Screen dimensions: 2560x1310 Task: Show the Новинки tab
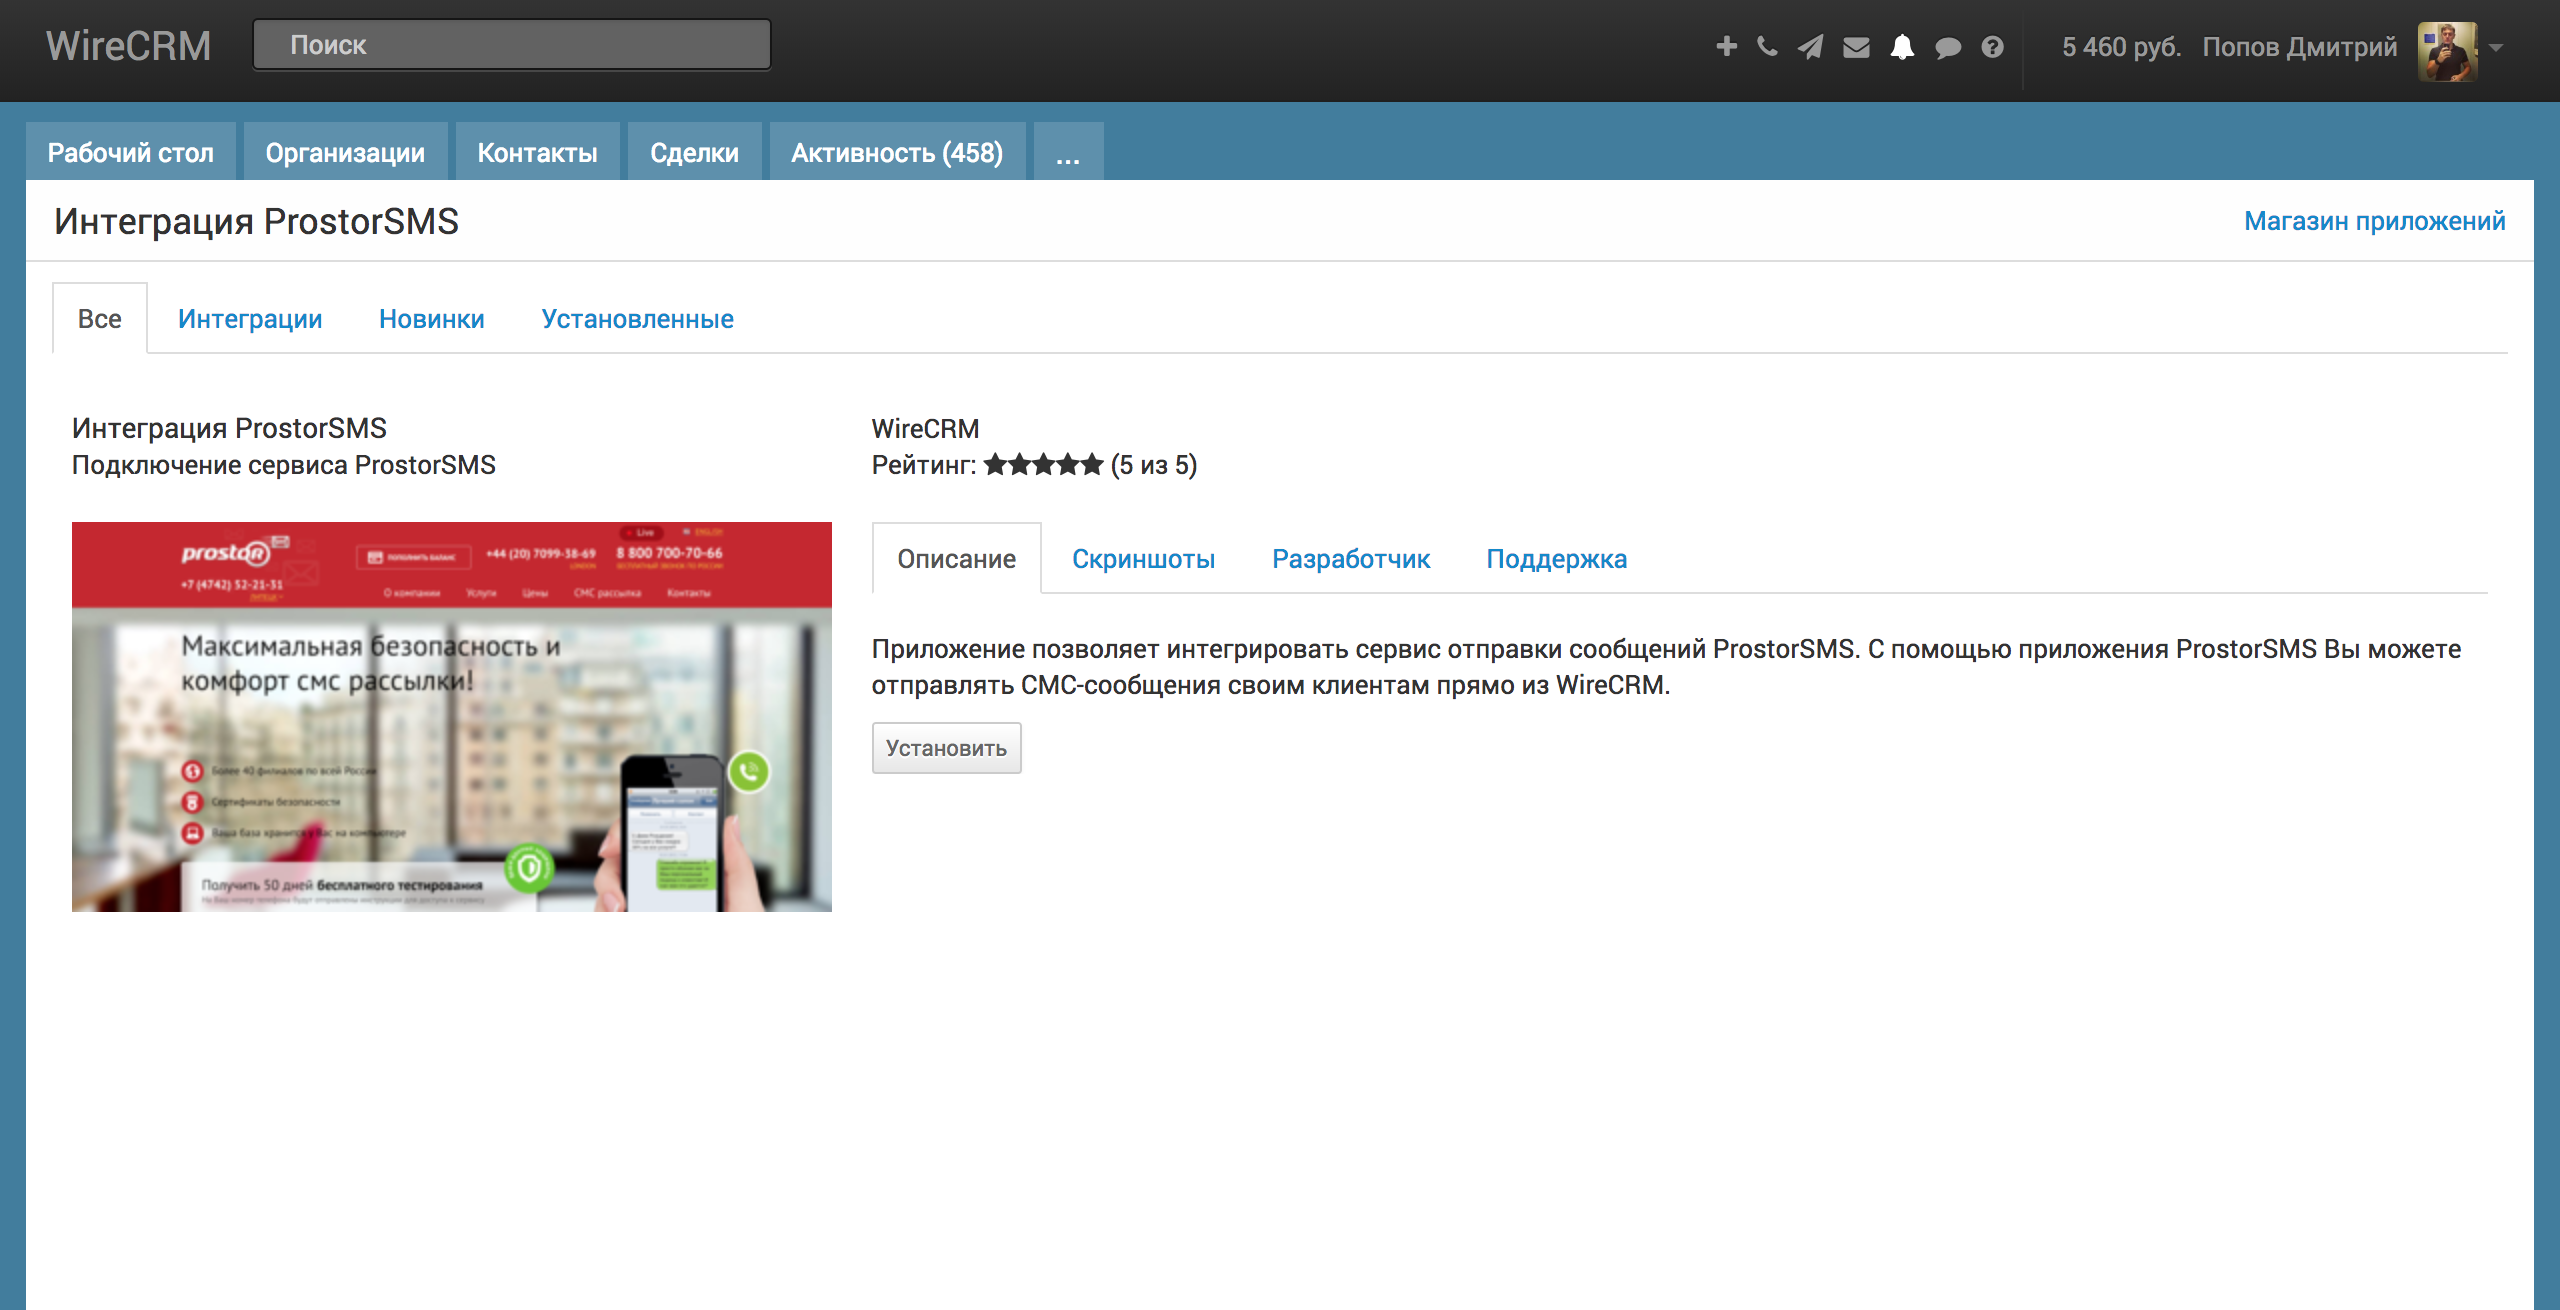click(x=432, y=319)
